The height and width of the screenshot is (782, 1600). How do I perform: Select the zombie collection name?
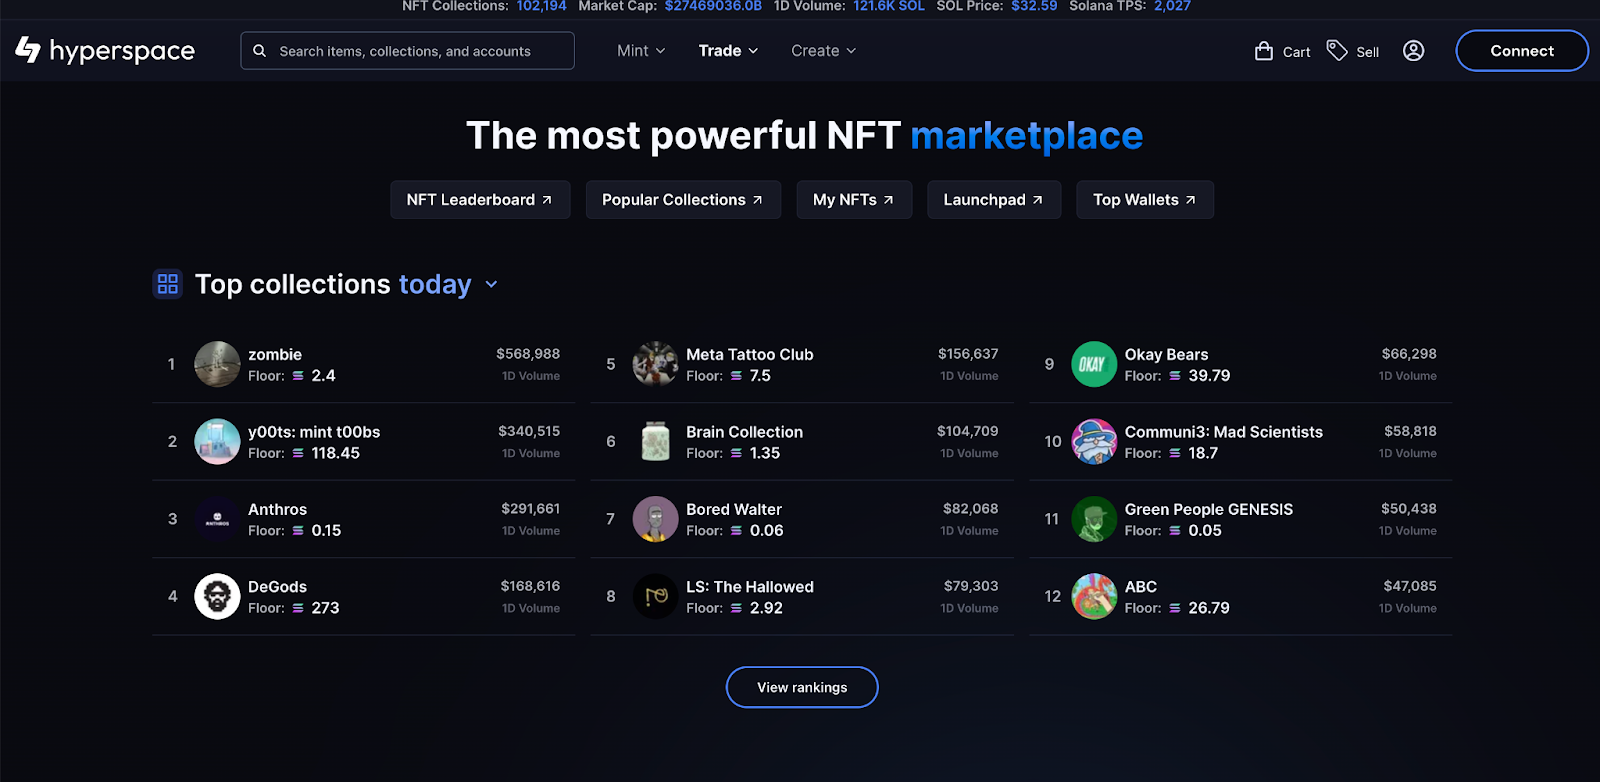coord(275,354)
